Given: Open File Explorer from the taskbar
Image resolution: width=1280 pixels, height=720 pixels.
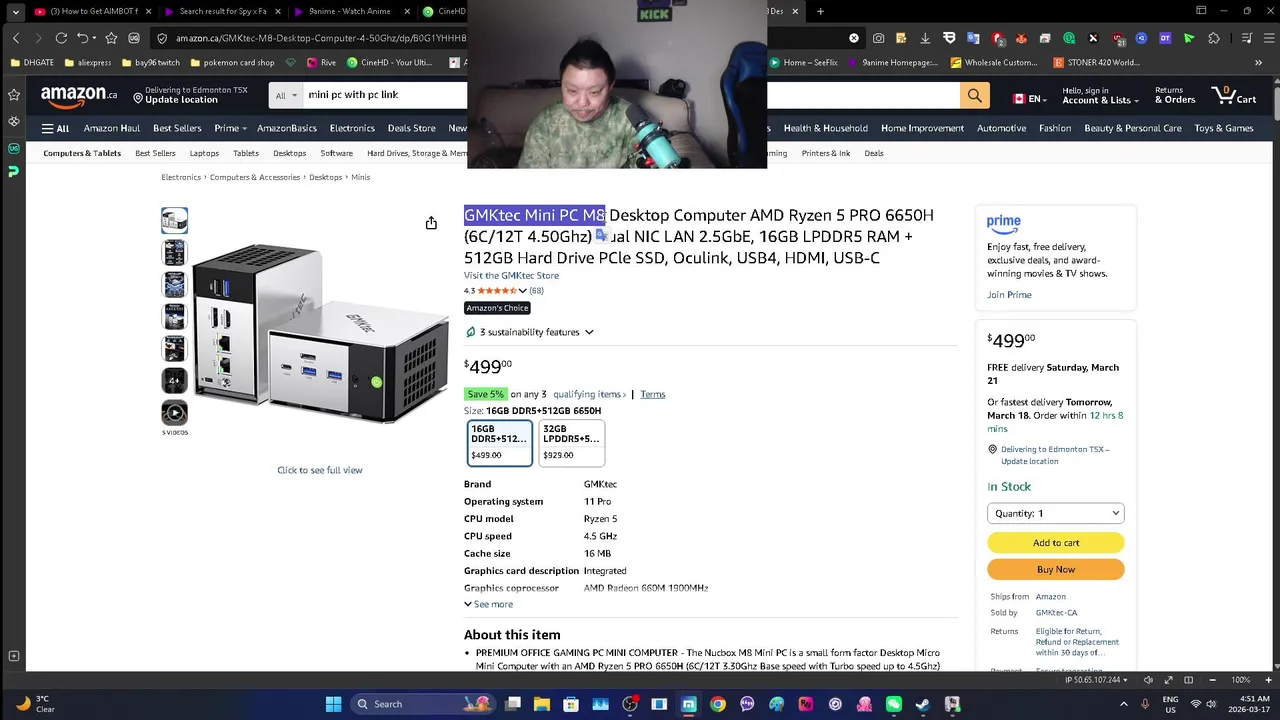Looking at the screenshot, I should (542, 704).
